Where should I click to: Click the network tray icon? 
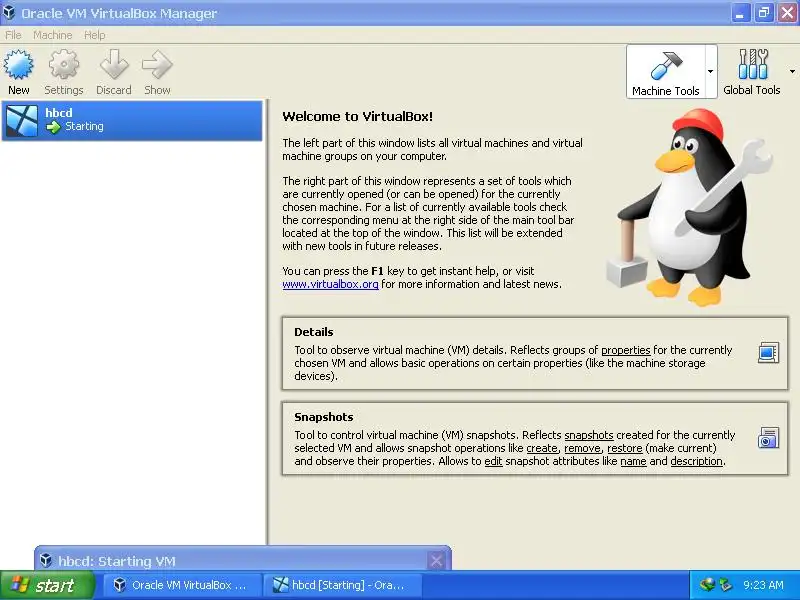707,585
